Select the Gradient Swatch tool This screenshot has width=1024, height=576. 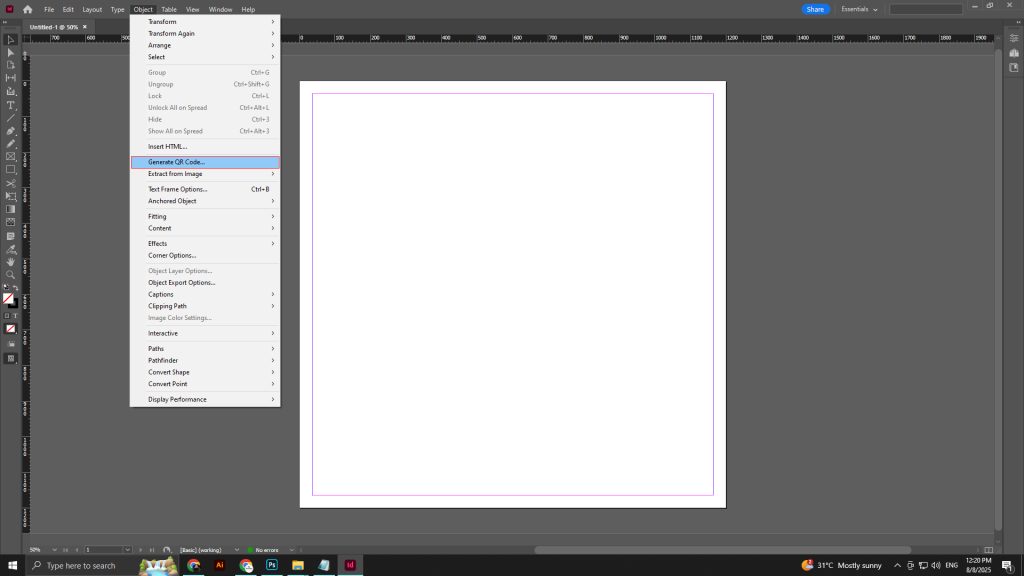pos(12,209)
